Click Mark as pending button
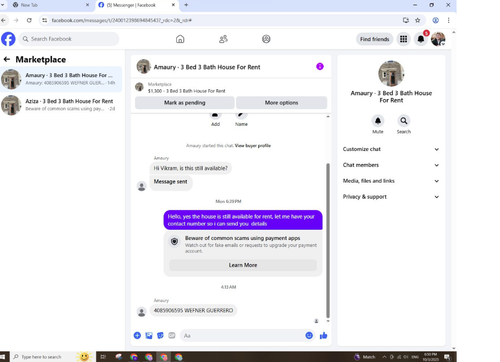Image resolution: width=500 pixels, height=362 pixels. (185, 103)
